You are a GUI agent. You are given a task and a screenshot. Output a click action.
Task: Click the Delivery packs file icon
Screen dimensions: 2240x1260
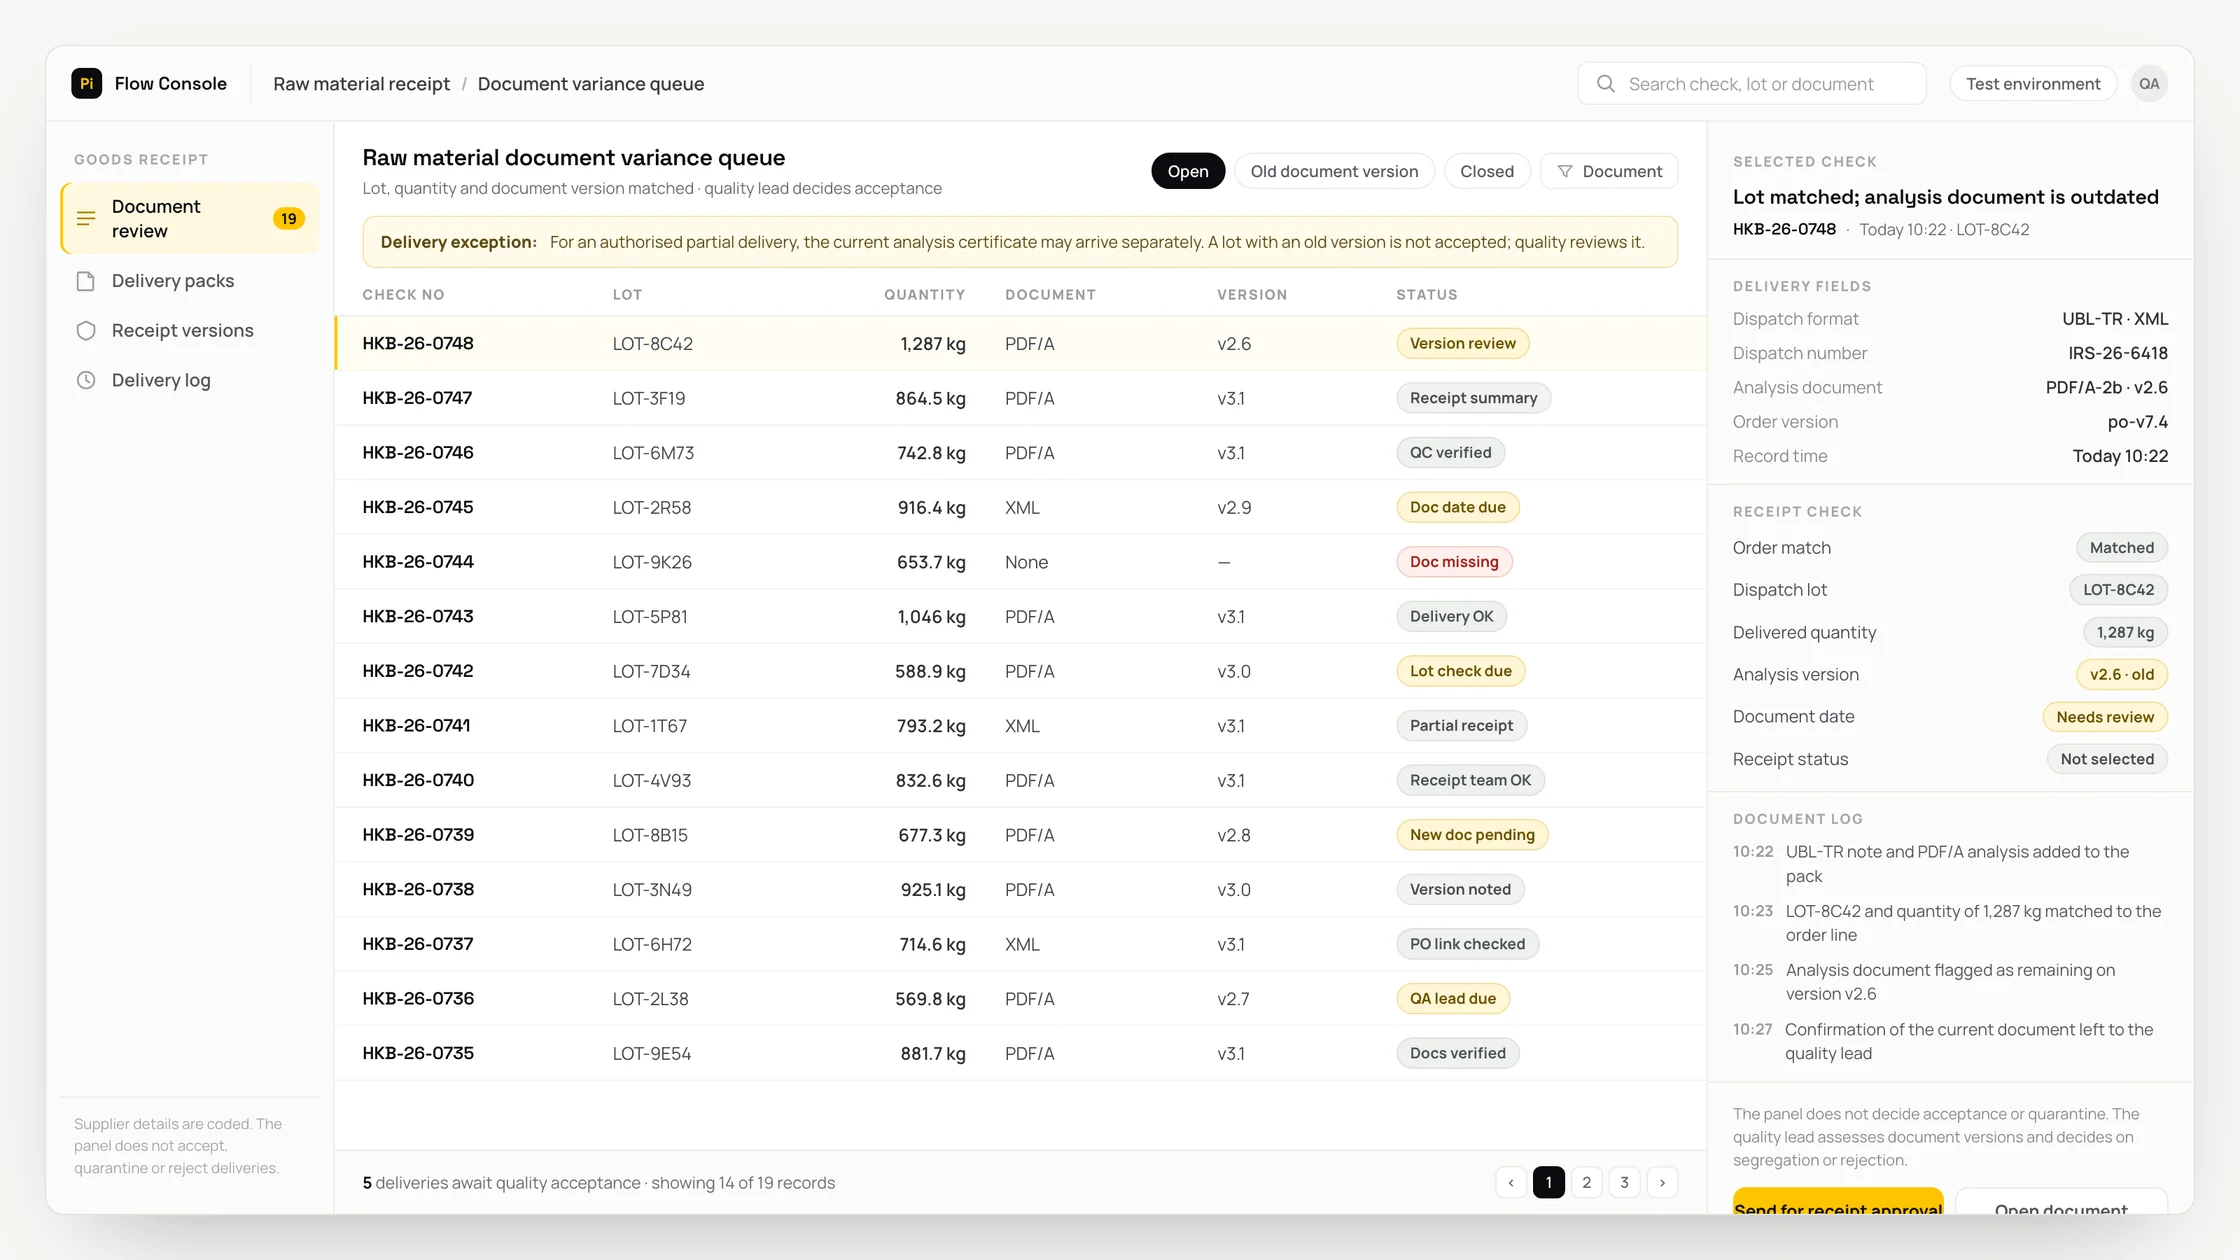point(86,281)
